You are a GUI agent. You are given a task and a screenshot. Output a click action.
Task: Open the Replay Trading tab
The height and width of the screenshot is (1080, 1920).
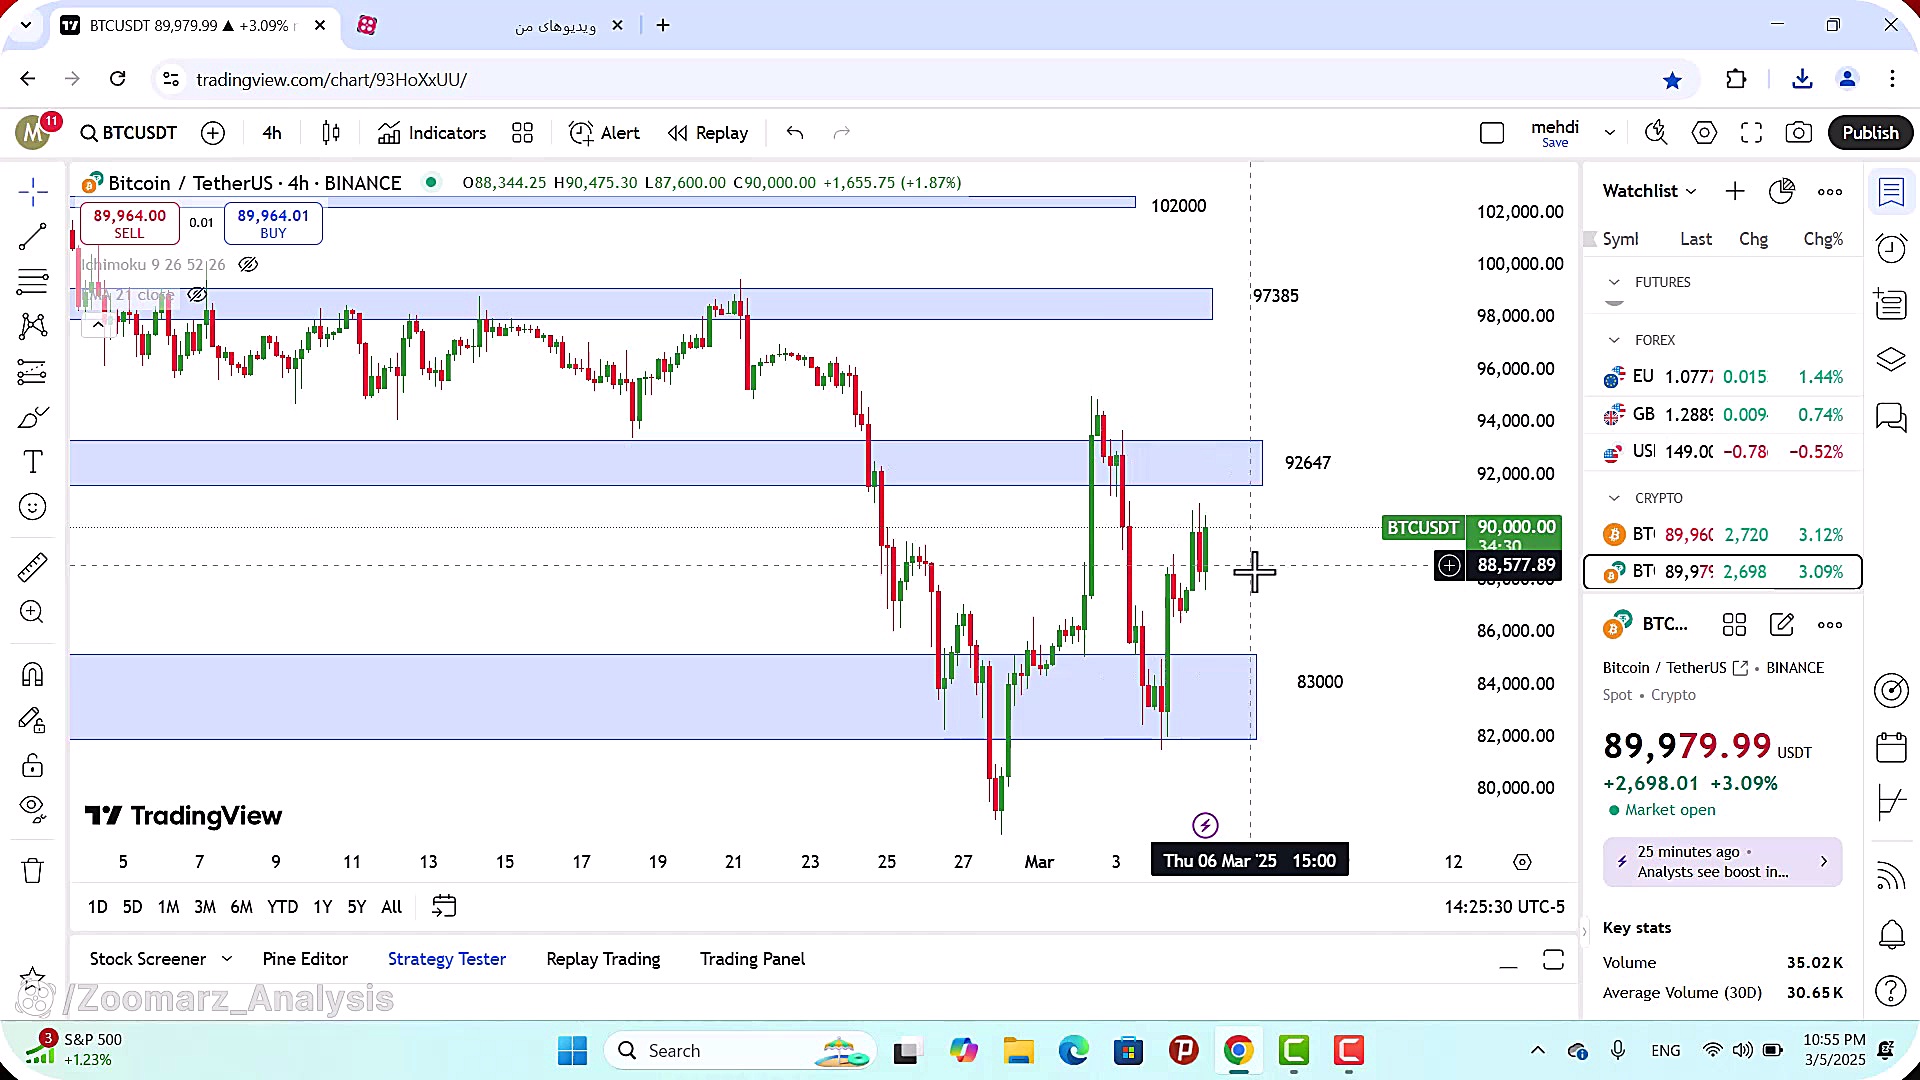click(x=603, y=959)
